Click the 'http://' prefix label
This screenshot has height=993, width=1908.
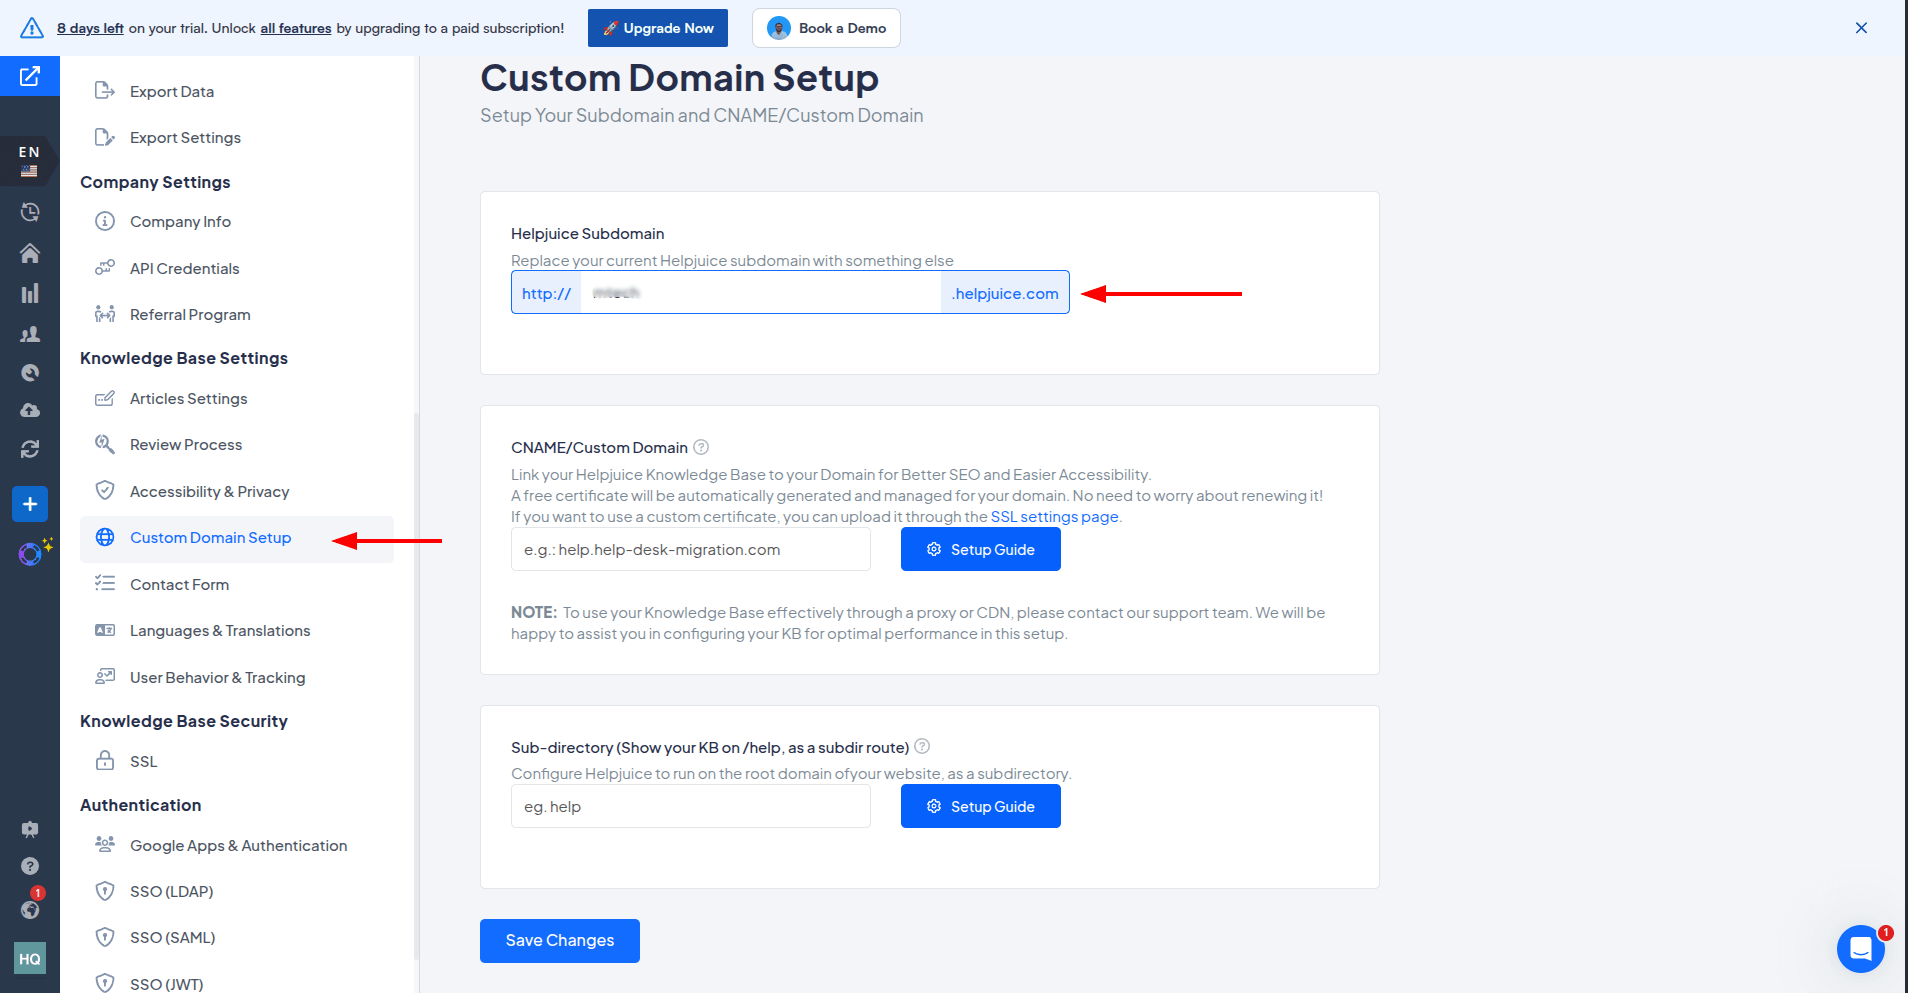(x=546, y=293)
